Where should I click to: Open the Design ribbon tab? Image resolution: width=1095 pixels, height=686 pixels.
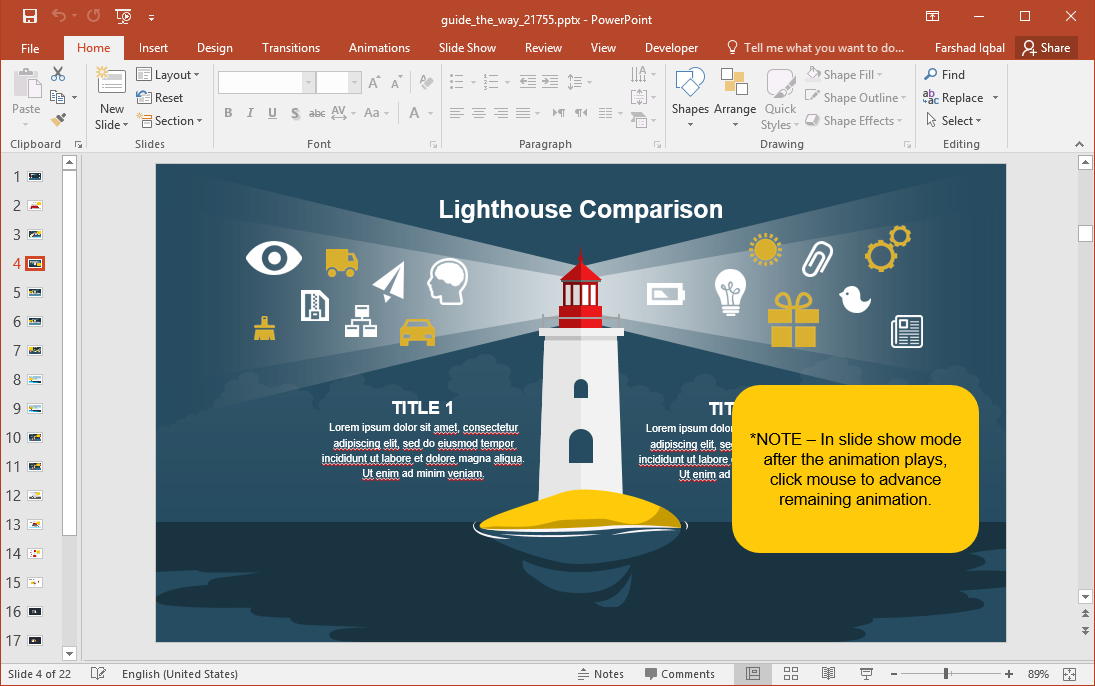point(214,47)
